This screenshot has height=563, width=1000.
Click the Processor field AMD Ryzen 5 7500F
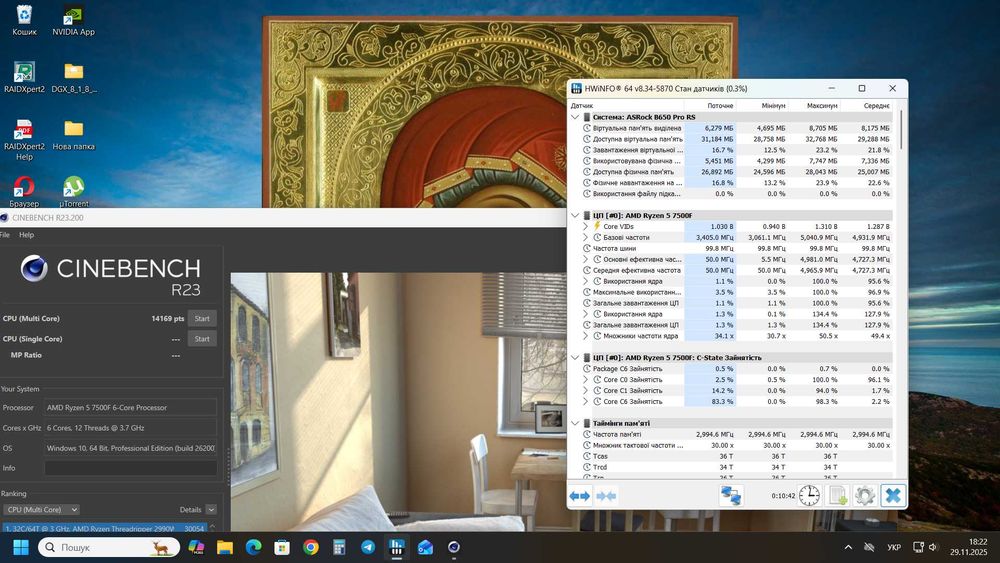coord(131,407)
